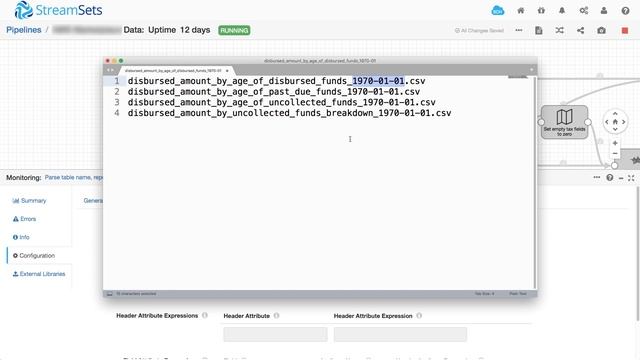The height and width of the screenshot is (360, 640).
Task: Open monitoring panel ellipsis menu
Action: 597,178
